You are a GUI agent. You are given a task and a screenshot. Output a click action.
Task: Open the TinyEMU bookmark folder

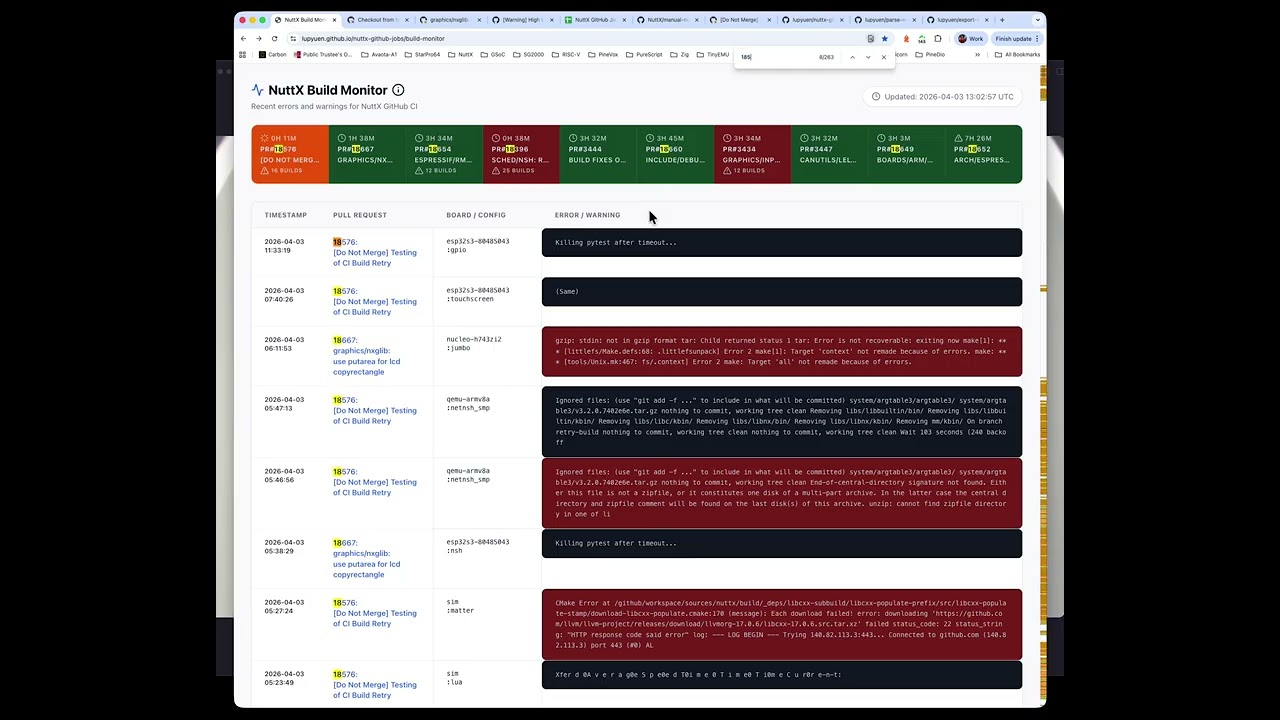713,55
